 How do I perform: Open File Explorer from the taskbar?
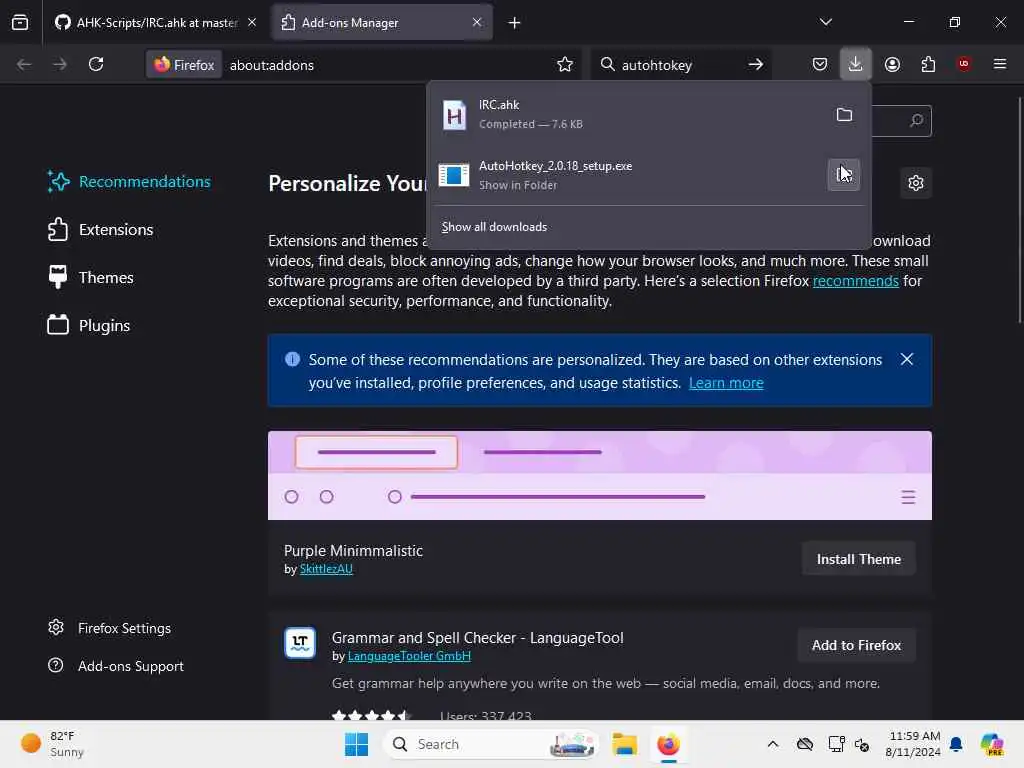[x=624, y=744]
